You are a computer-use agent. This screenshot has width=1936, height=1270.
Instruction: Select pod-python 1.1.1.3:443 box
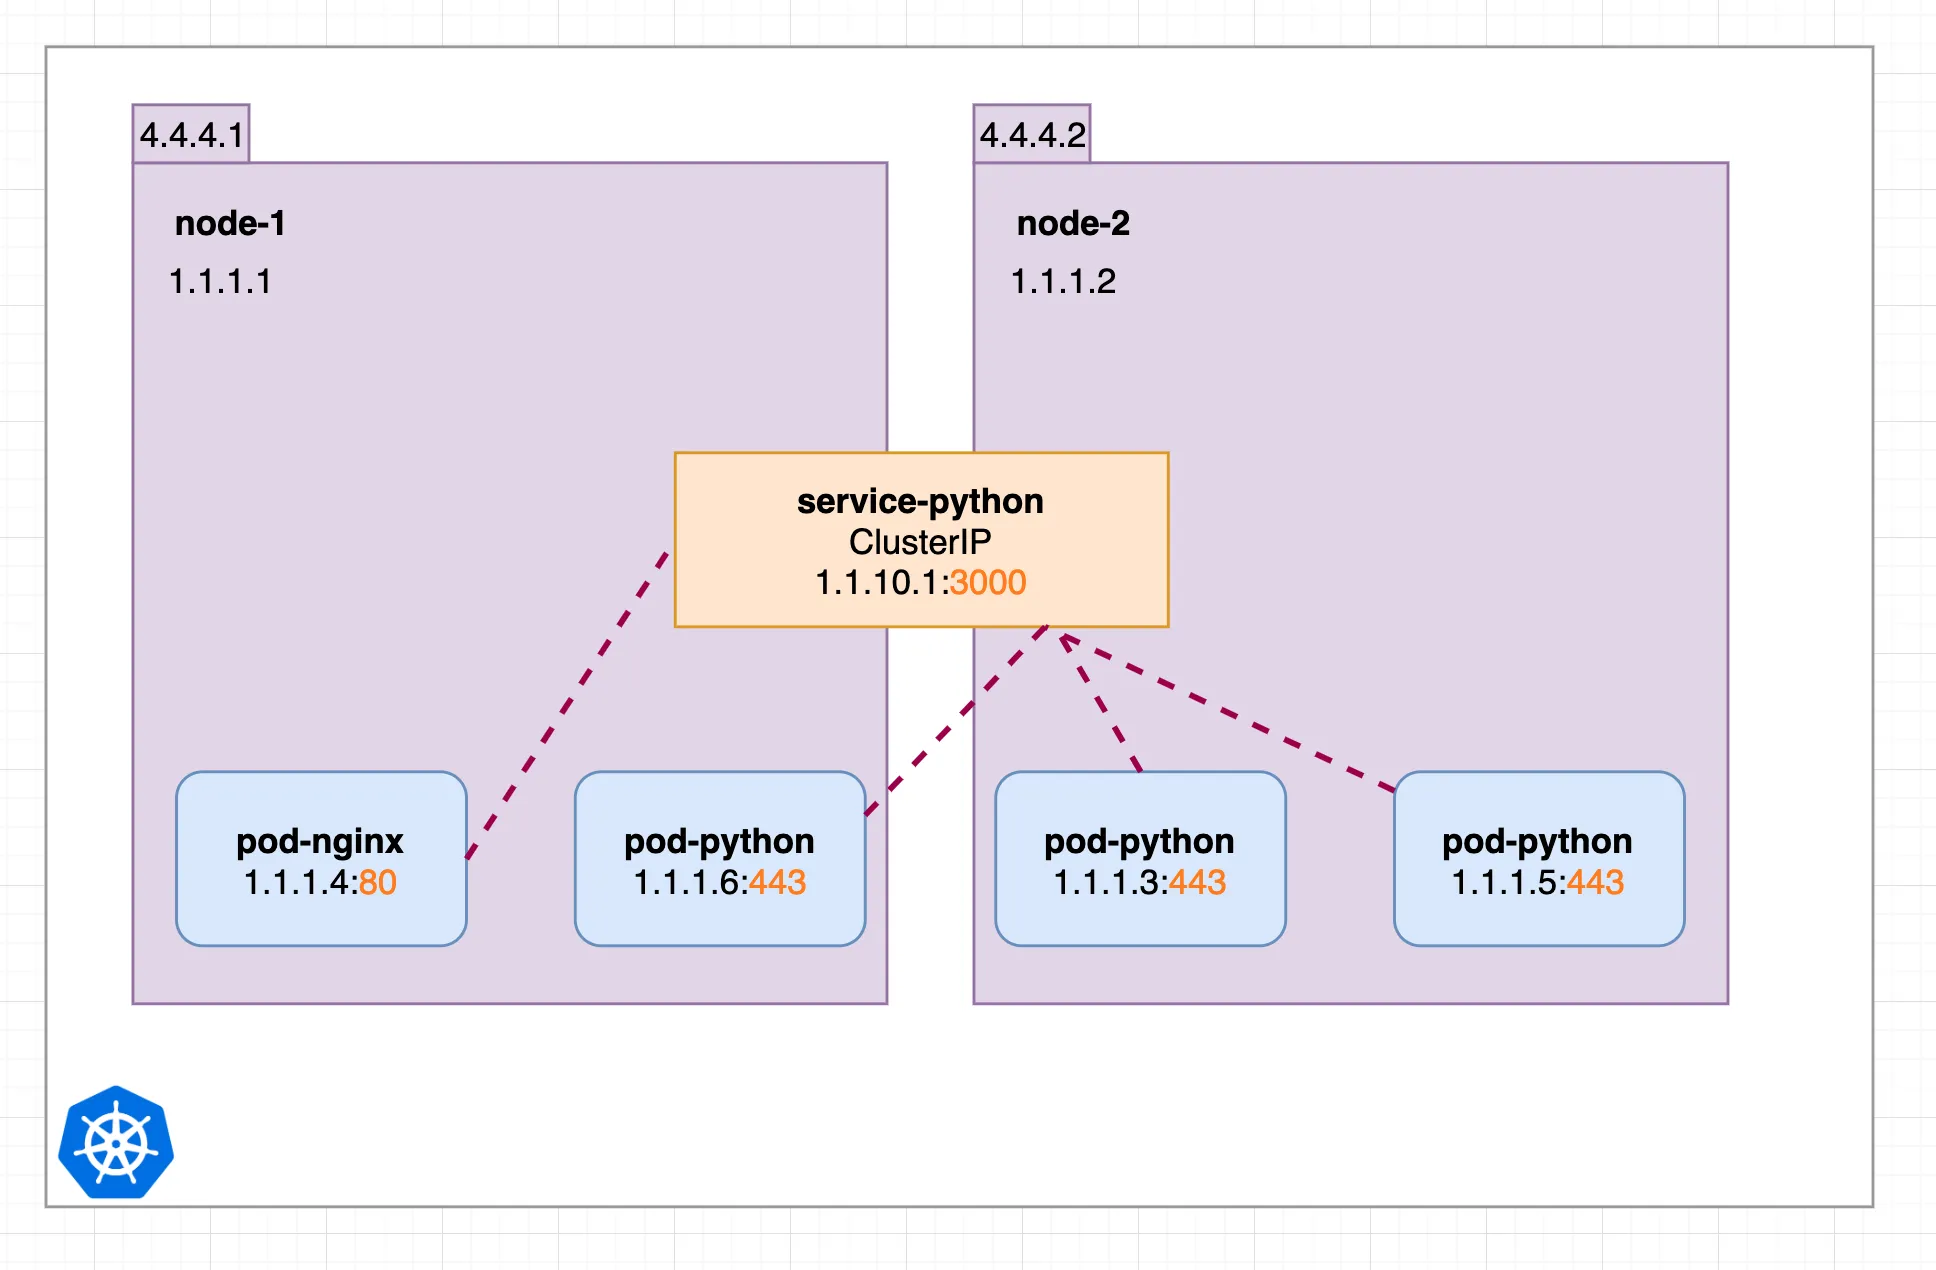pos(1140,859)
